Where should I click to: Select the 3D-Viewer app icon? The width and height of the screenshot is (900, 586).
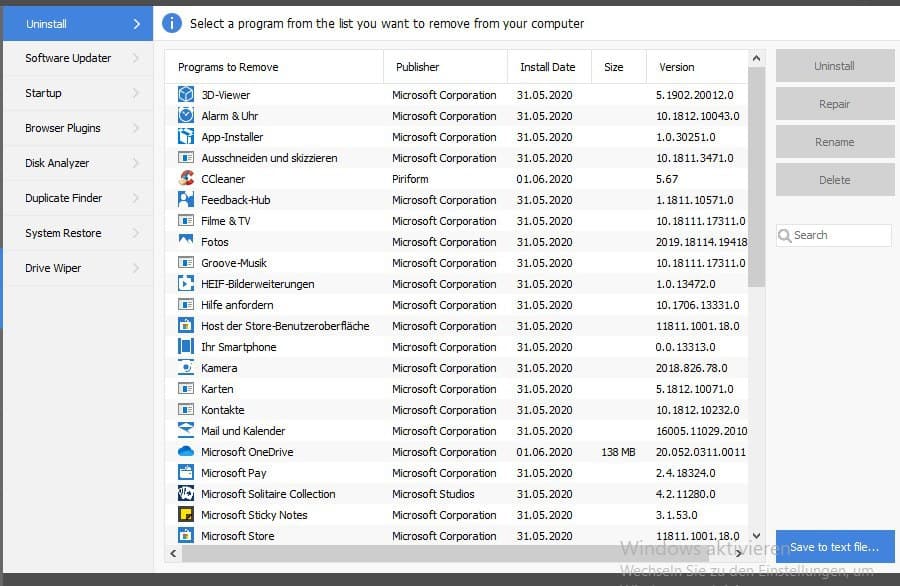185,95
